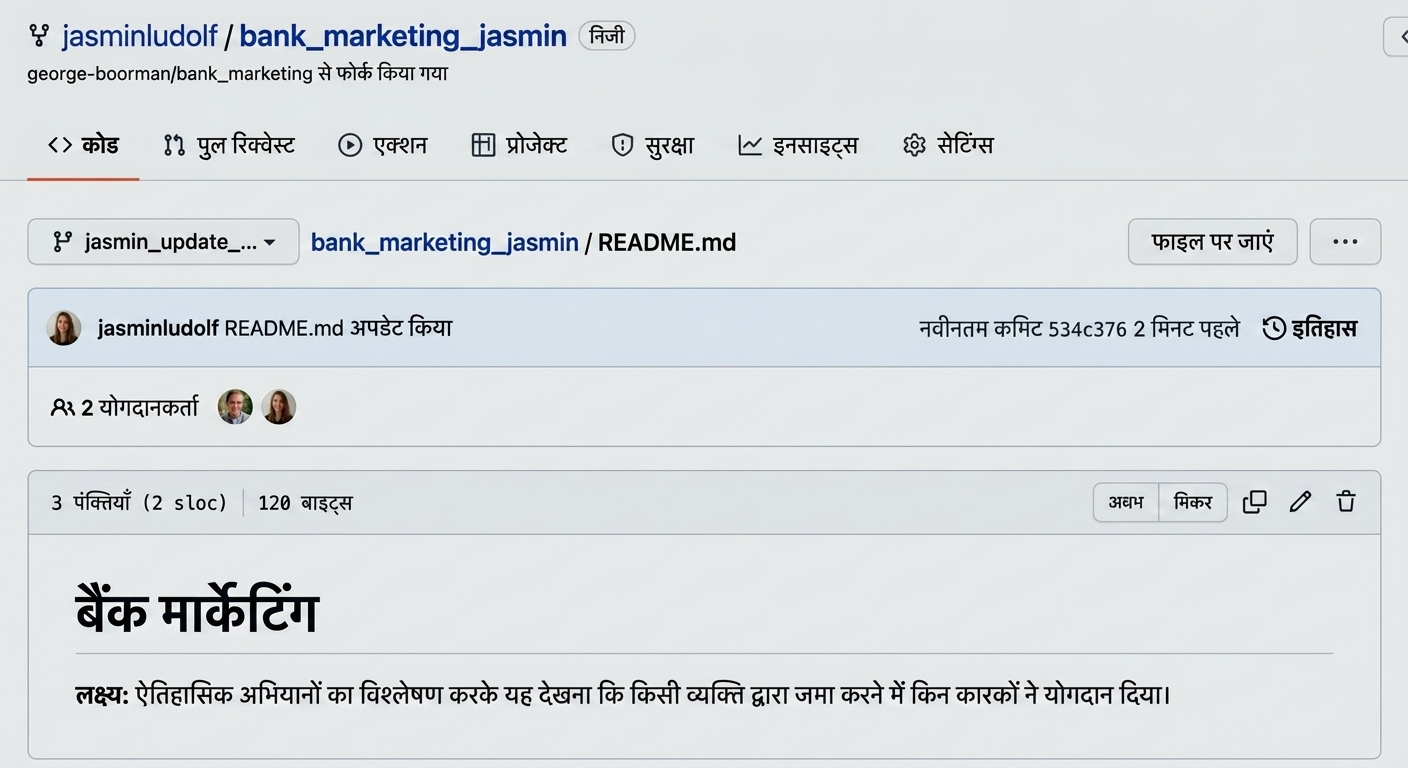Image resolution: width=1408 pixels, height=768 pixels.
Task: Open the एक्शन tab
Action: tap(383, 145)
